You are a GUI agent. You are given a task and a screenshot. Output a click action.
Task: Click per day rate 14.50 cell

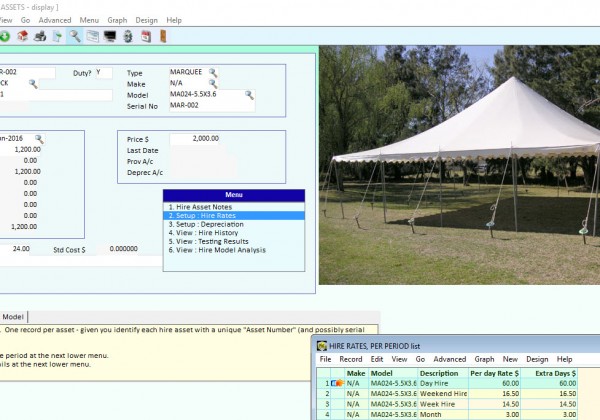[494, 404]
